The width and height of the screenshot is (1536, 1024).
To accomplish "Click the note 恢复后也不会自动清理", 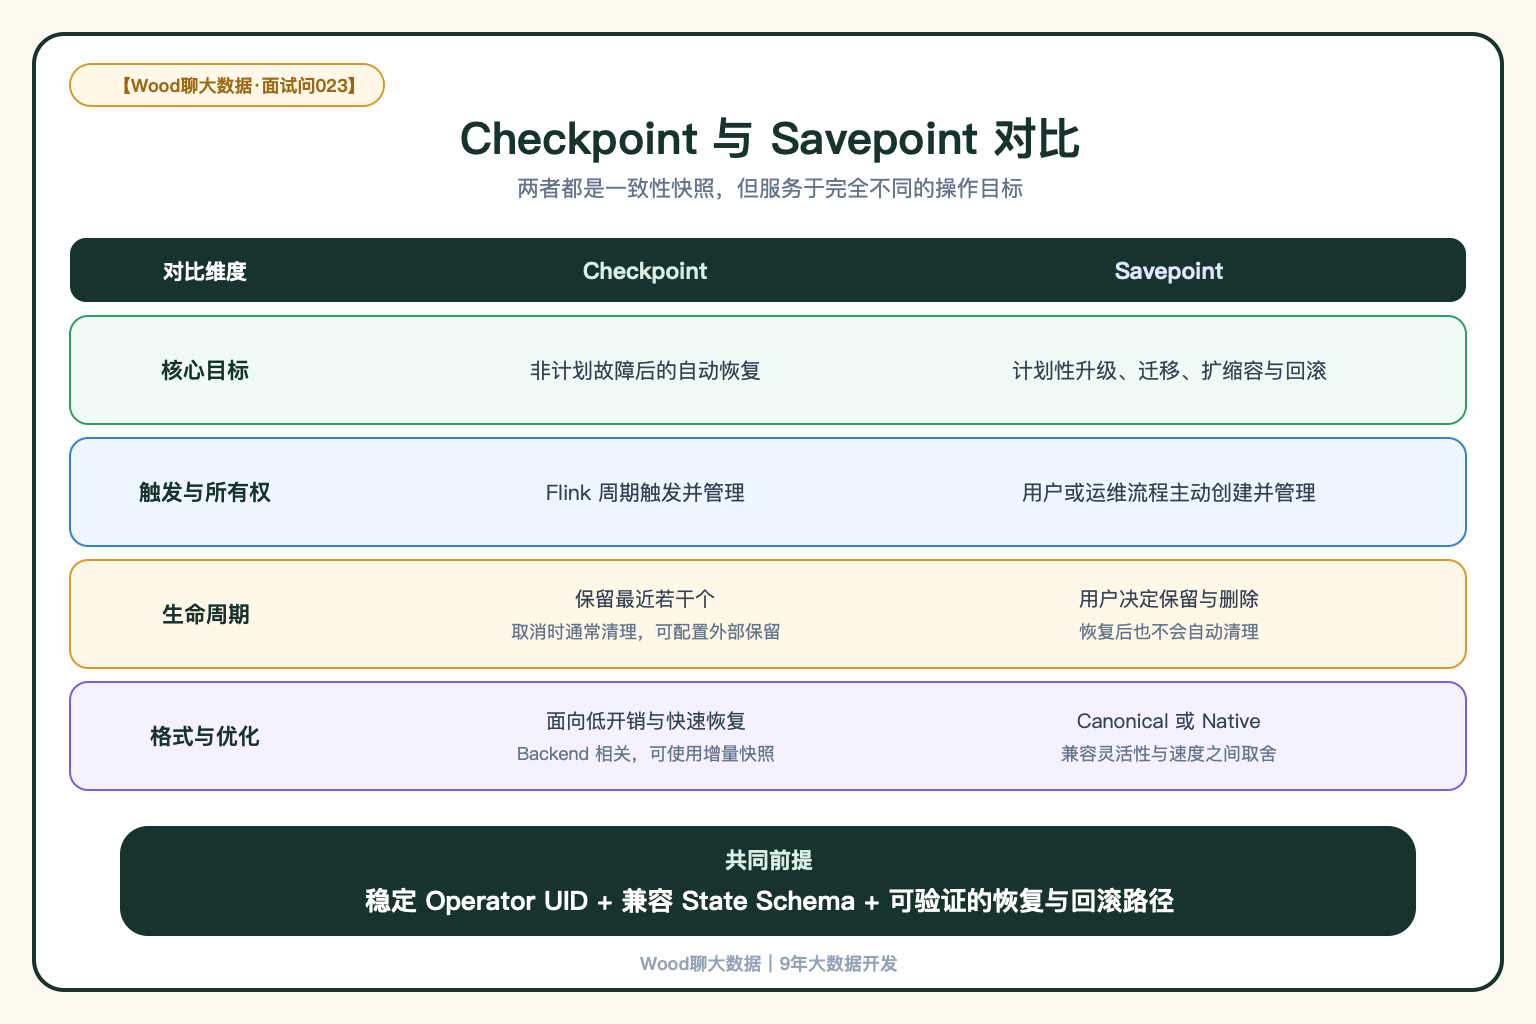I will click(1169, 632).
